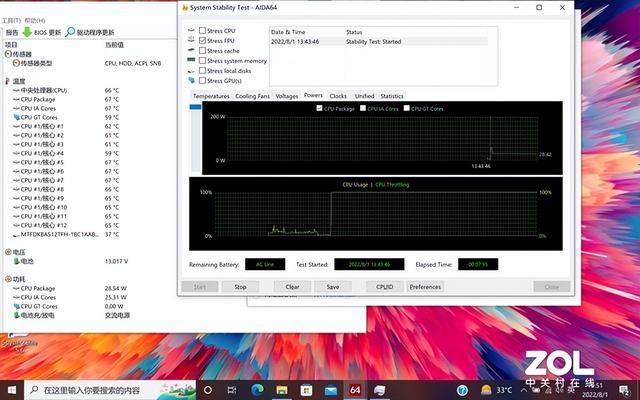Viewport: 640px width, 400px height.
Task: Open the notification center icon
Action: pos(624,390)
